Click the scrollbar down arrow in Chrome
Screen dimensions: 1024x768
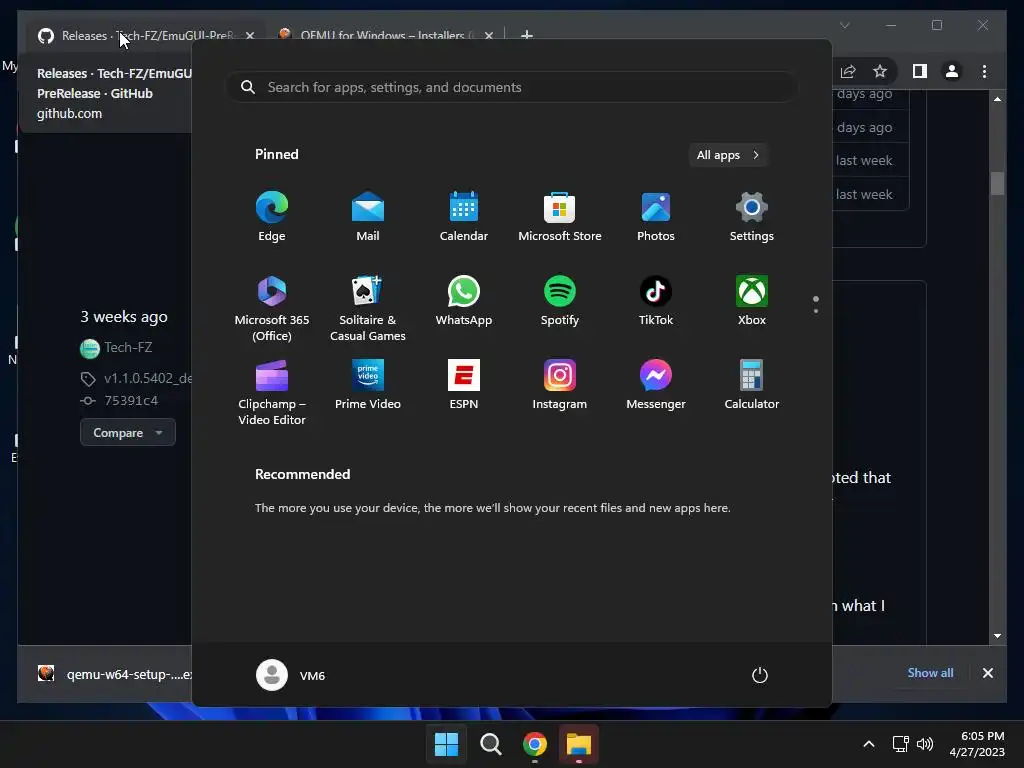997,635
